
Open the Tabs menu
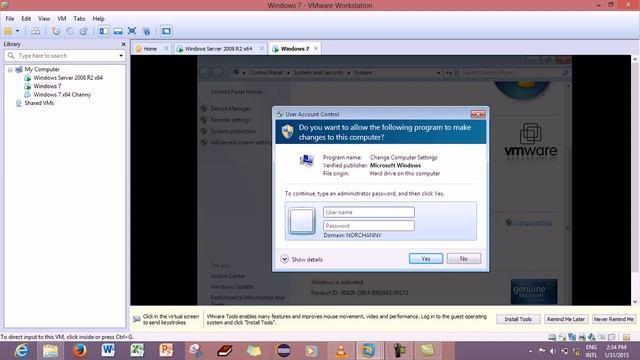click(x=79, y=19)
